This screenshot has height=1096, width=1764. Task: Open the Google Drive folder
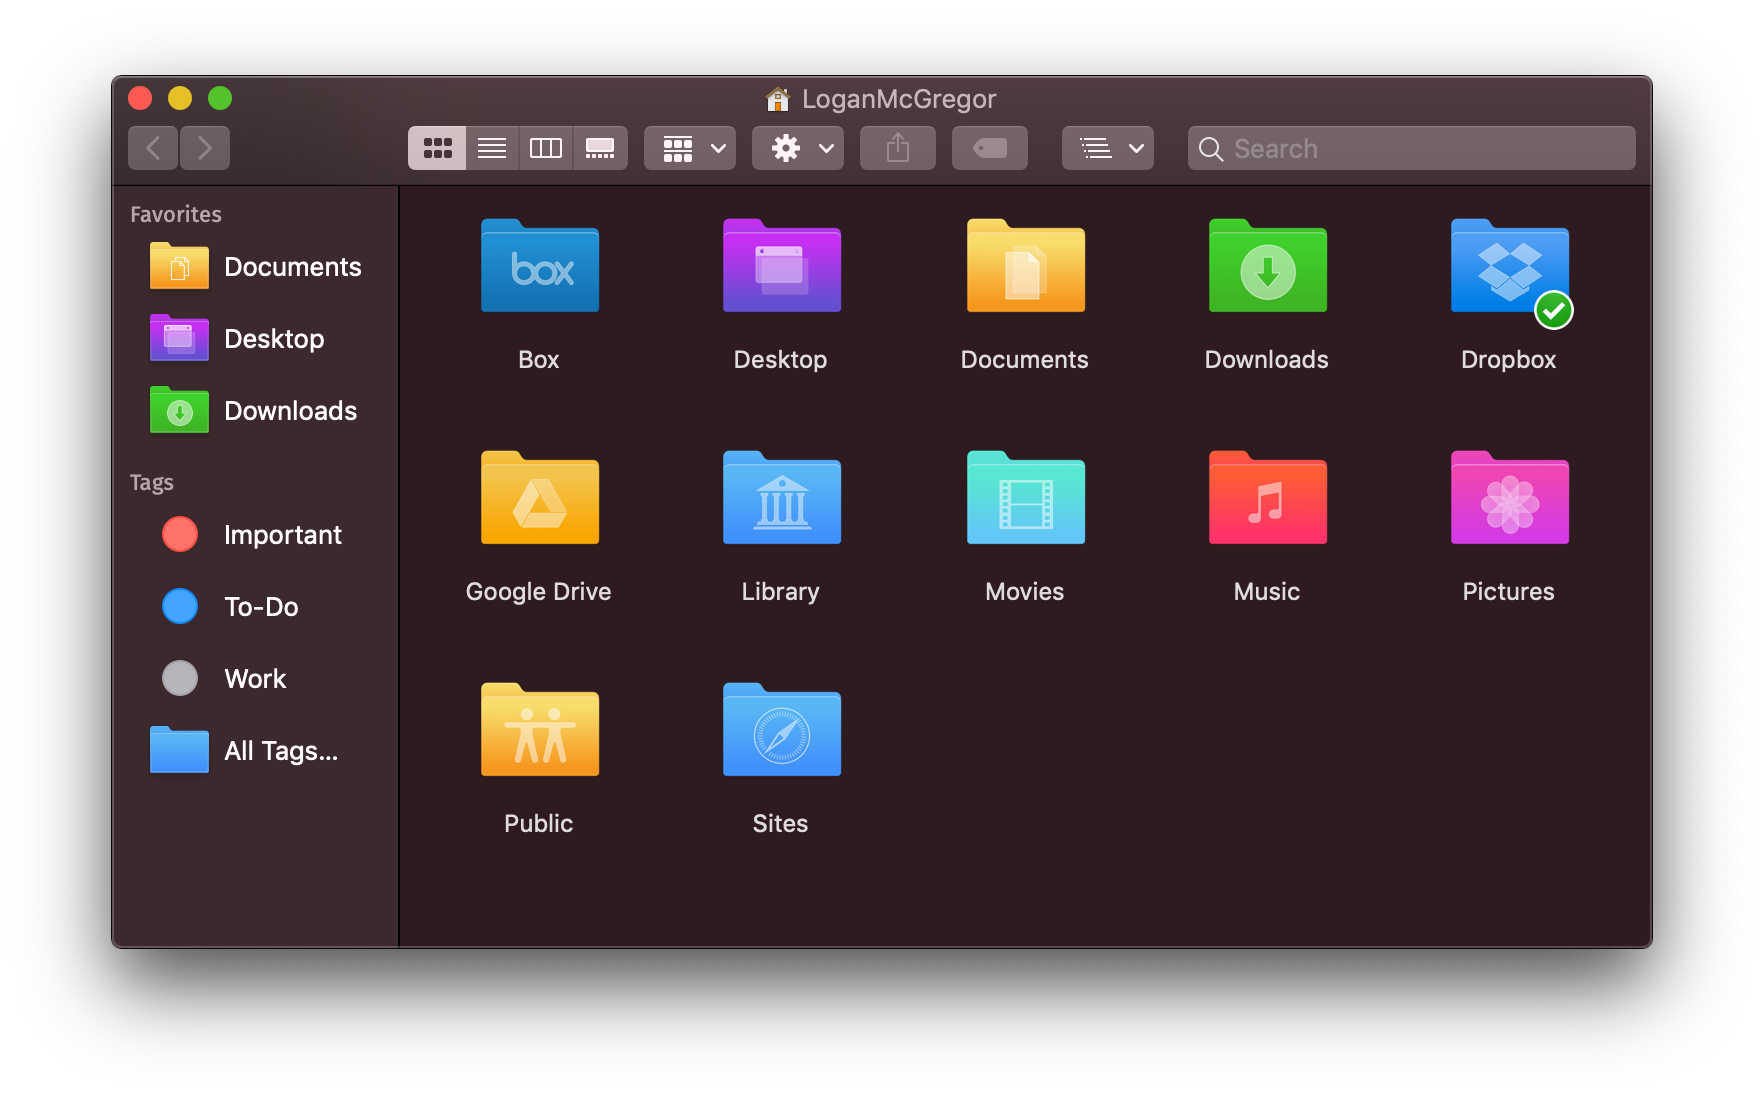tap(538, 498)
